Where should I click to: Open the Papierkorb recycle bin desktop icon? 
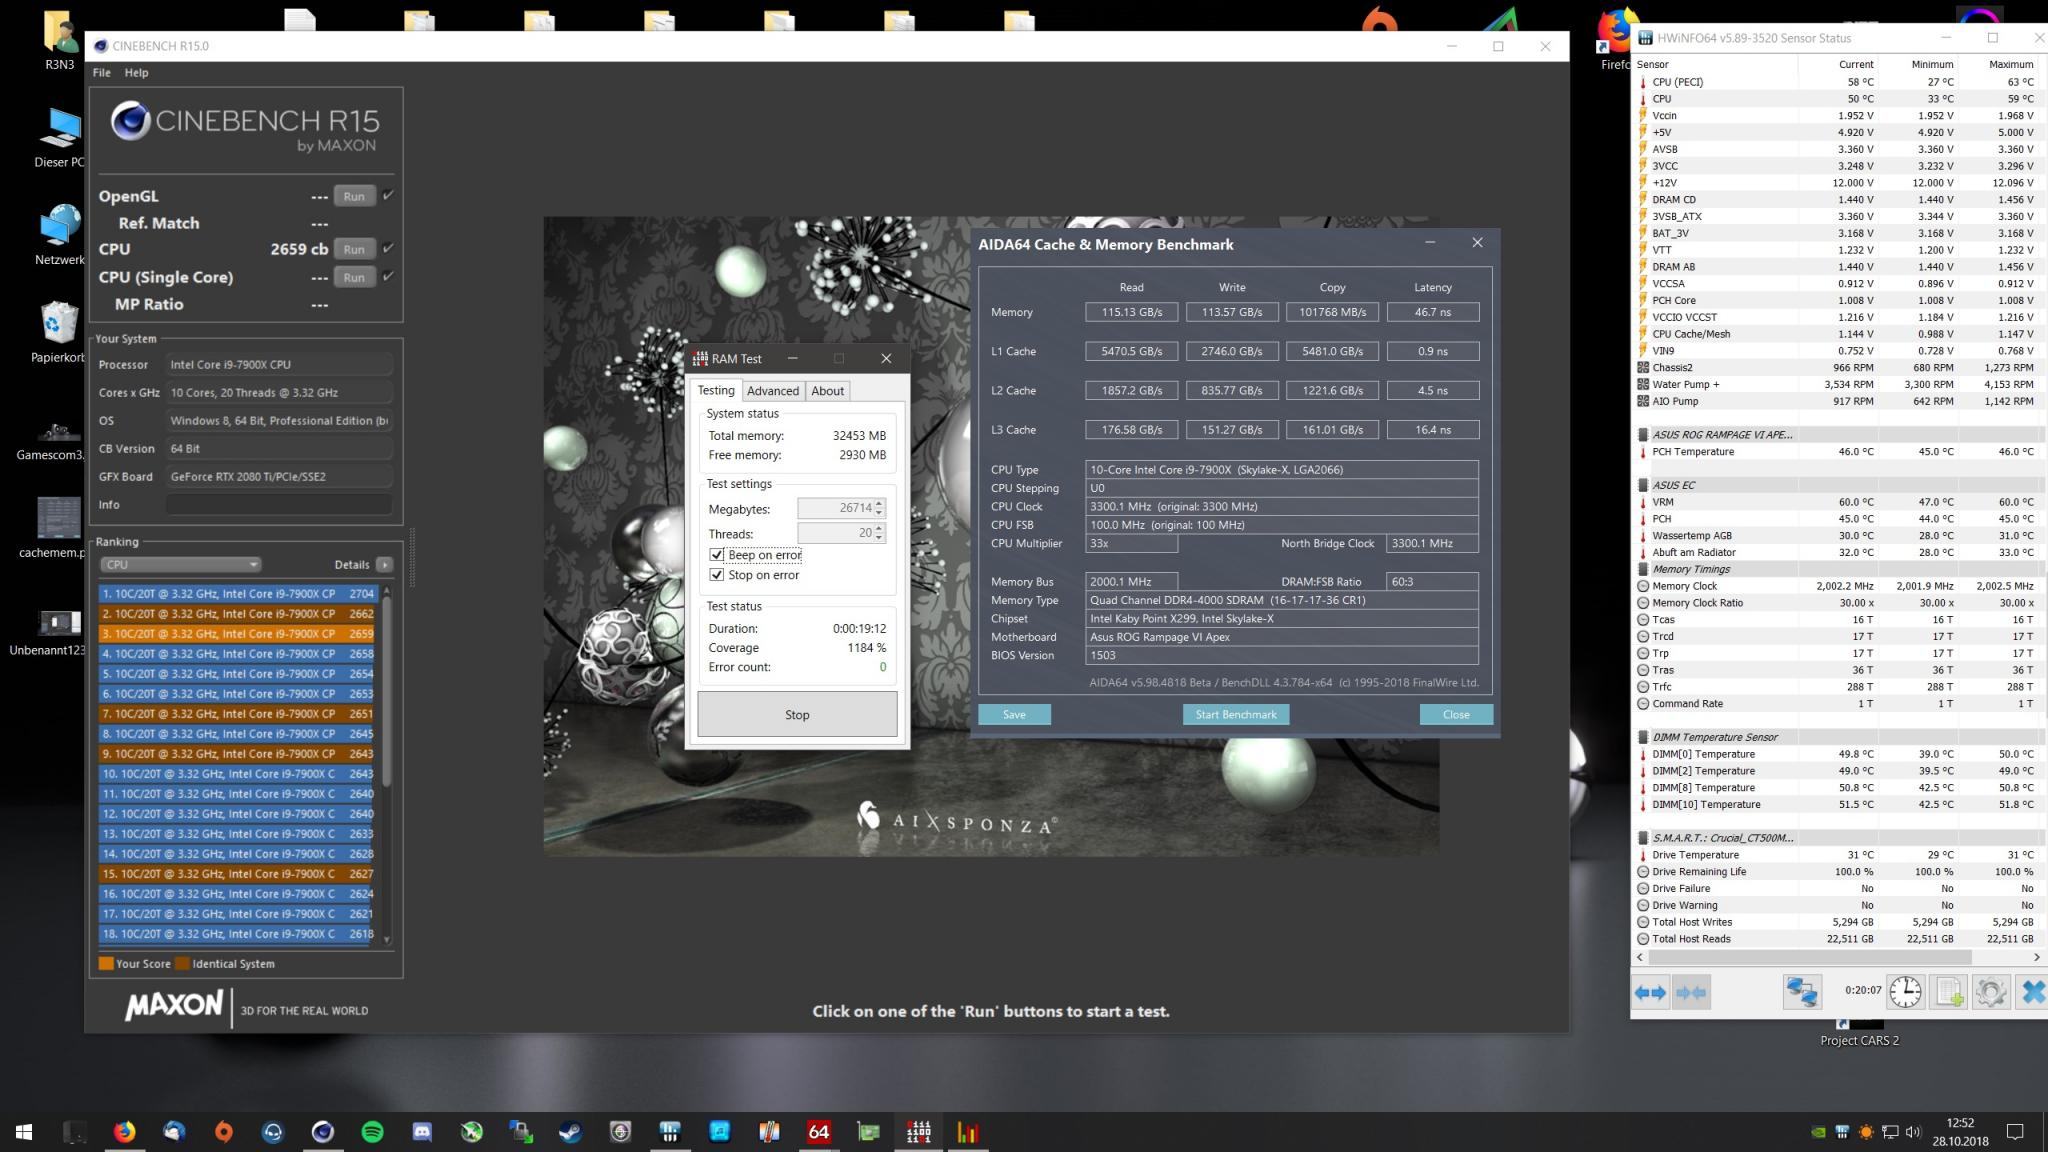60,333
